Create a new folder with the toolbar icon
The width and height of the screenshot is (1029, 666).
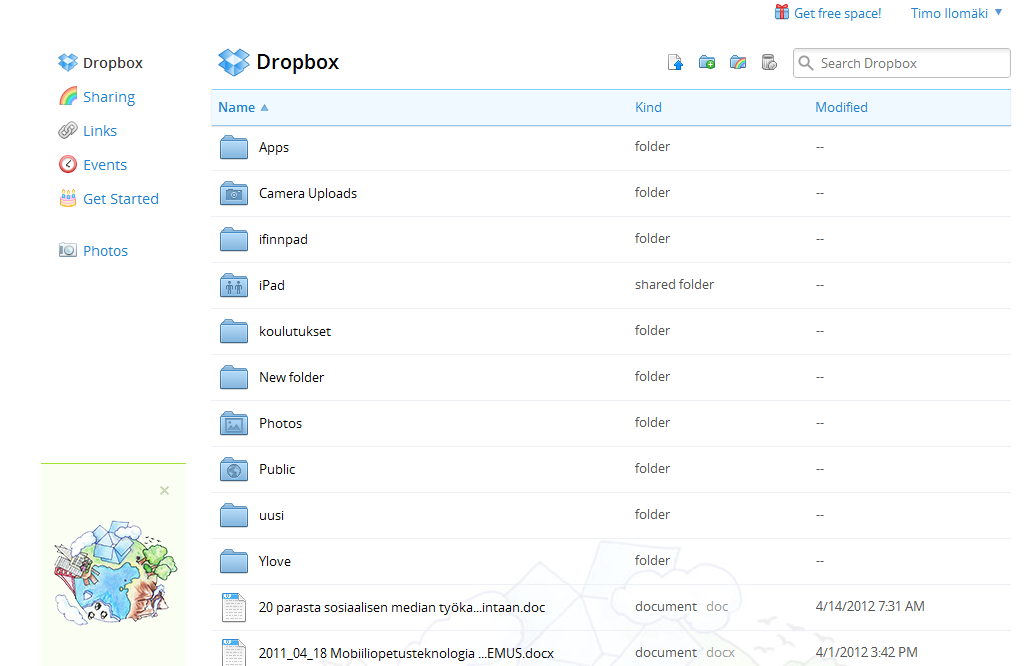(x=707, y=62)
